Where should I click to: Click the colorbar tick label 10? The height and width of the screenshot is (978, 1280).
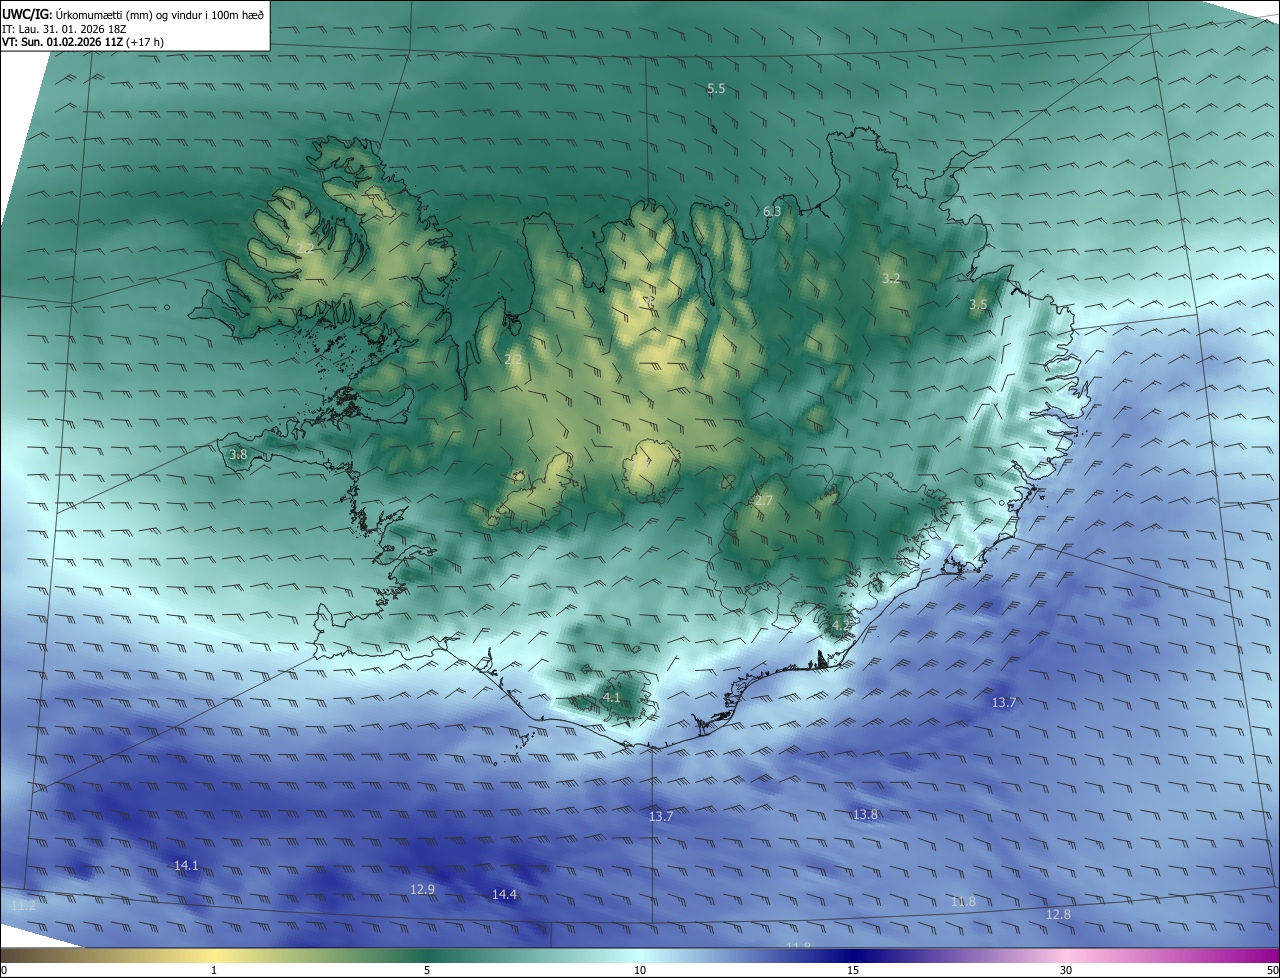pyautogui.click(x=640, y=970)
